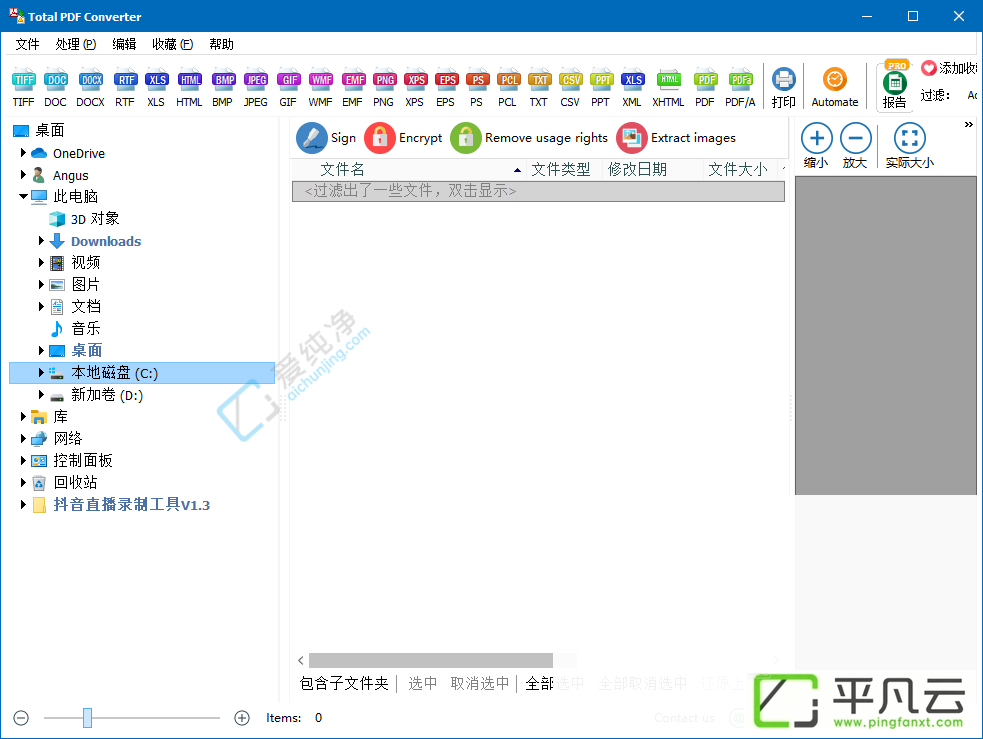
Task: Click Remove usage rights button
Action: point(530,138)
